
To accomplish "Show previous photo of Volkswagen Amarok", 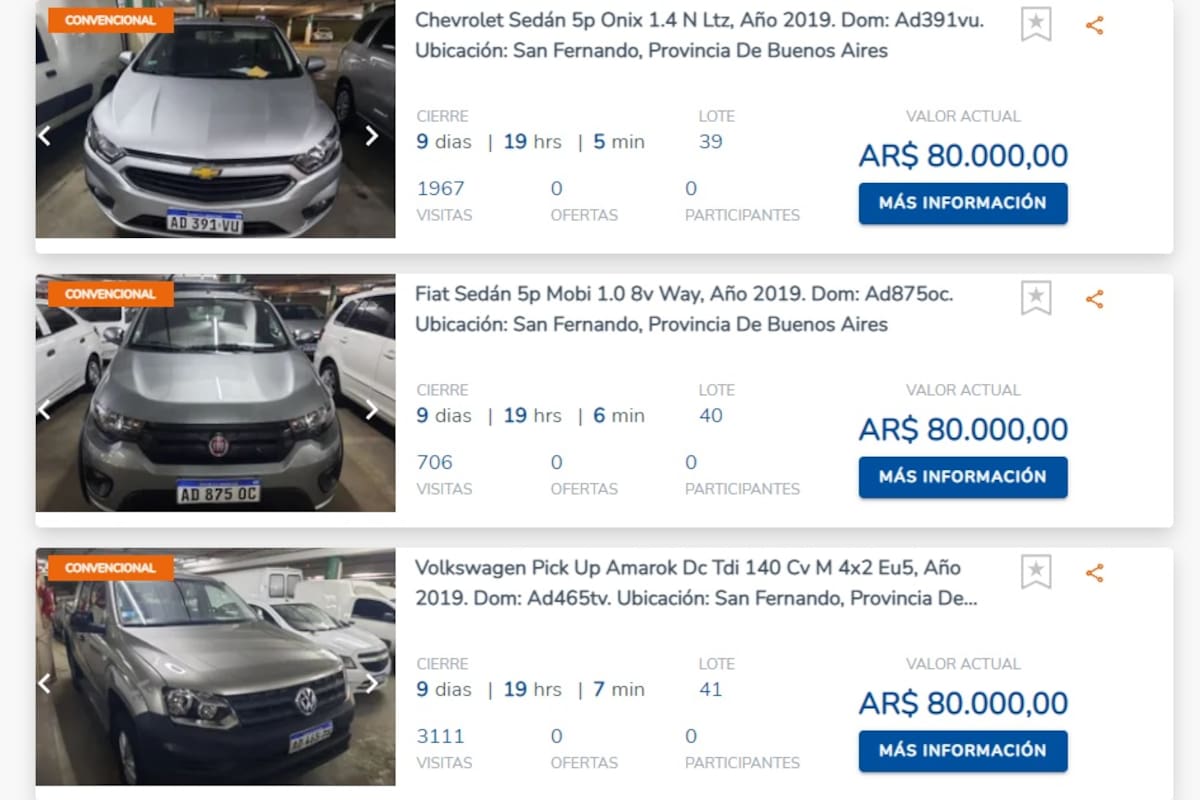I will (44, 684).
